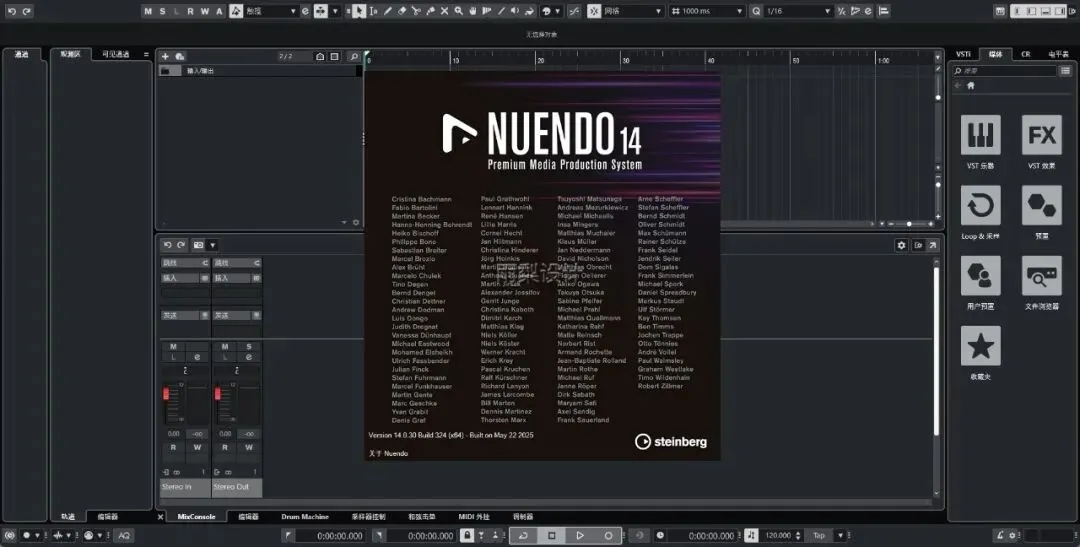
Task: Open Stereo In routing dropdown
Action: pos(185,263)
